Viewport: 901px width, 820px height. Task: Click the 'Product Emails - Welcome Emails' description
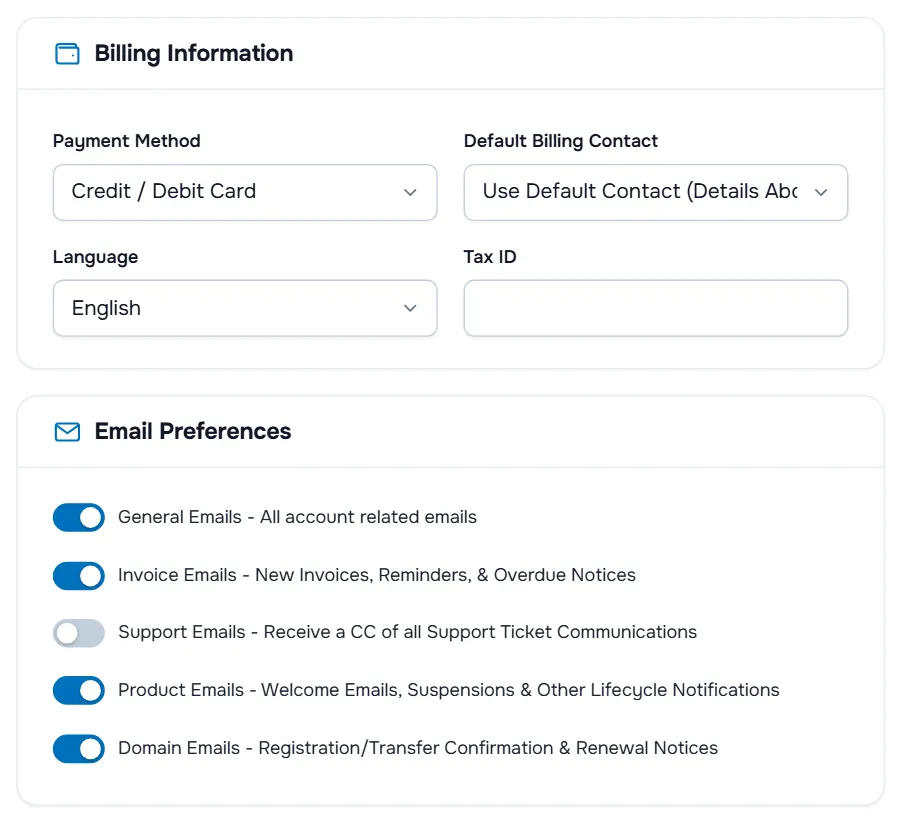(x=449, y=690)
